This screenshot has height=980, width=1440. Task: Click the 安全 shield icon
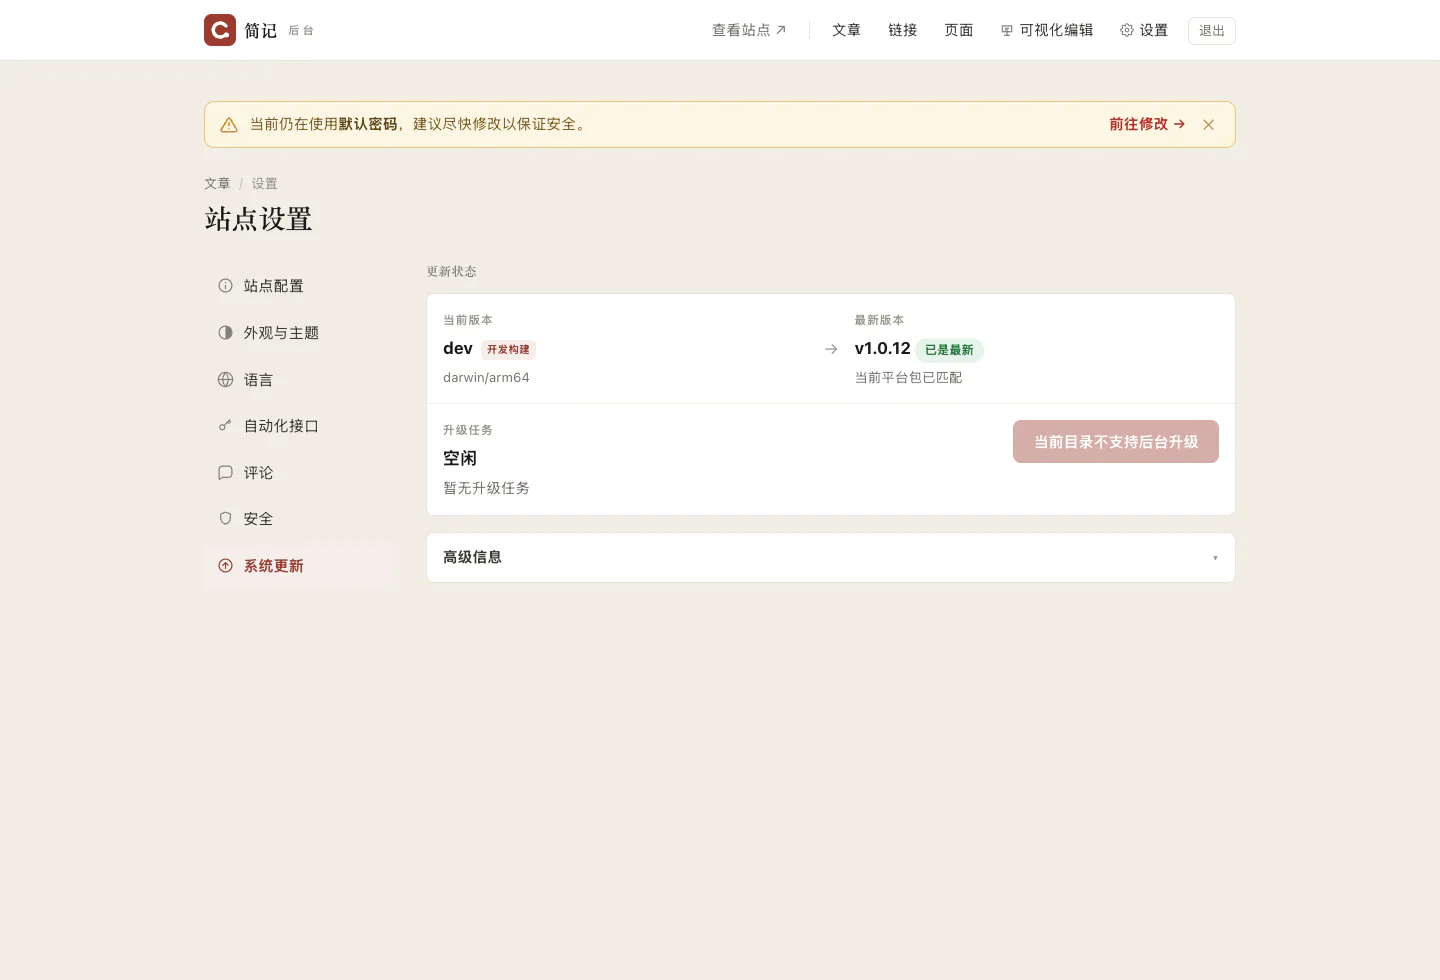point(225,519)
